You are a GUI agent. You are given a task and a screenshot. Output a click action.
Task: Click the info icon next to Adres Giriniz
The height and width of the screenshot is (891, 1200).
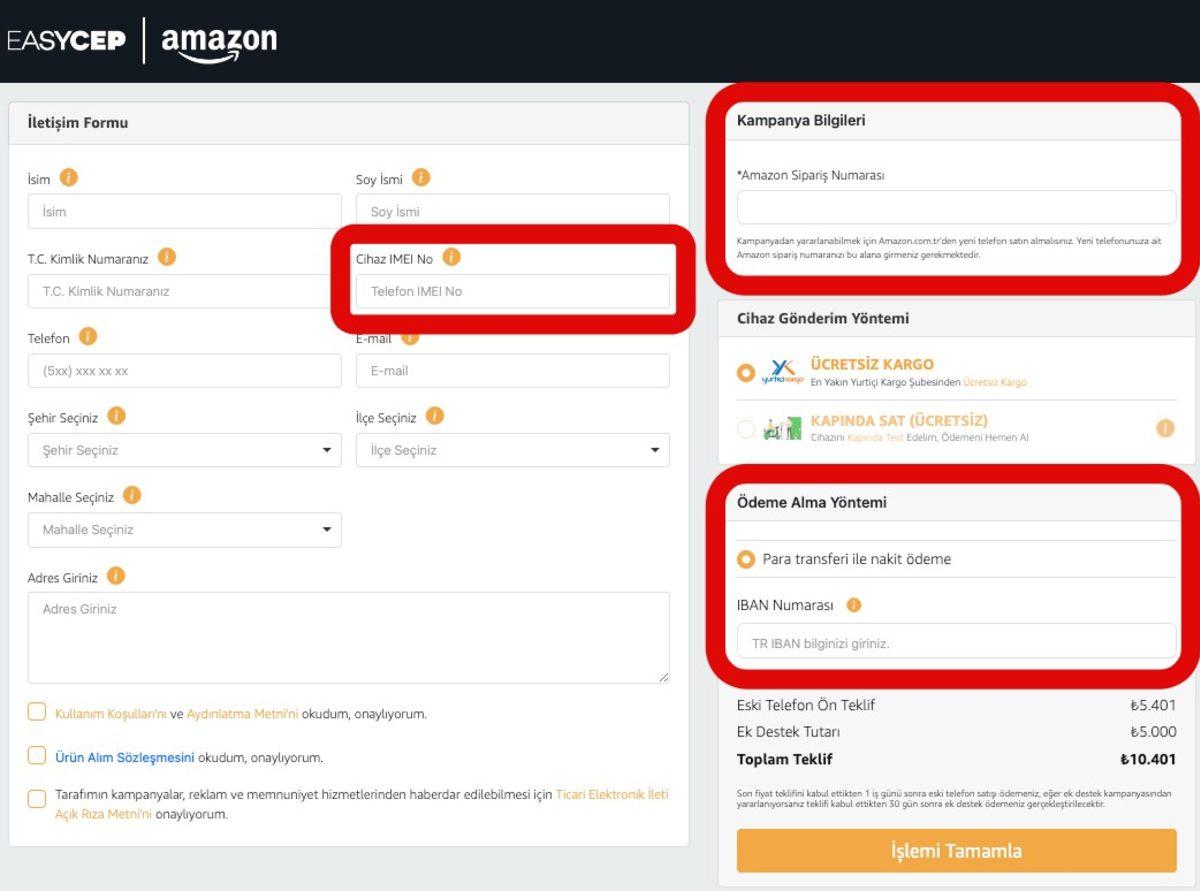pyautogui.click(x=115, y=577)
